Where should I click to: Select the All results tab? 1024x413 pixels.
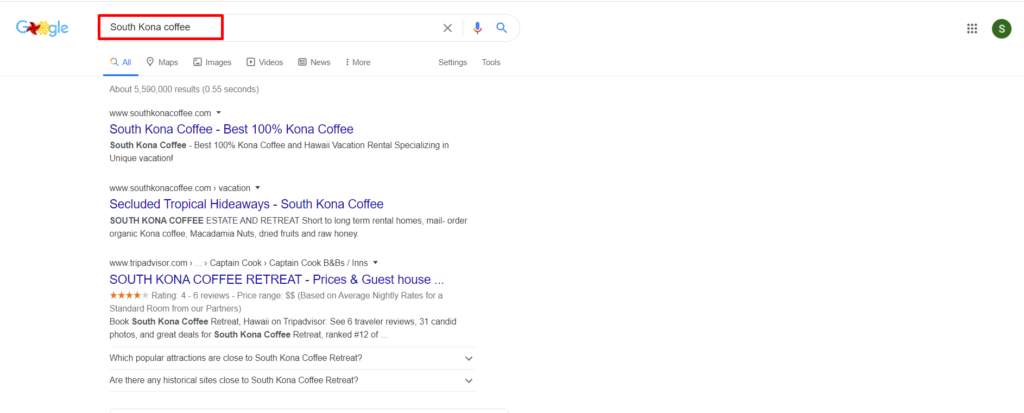pos(121,63)
